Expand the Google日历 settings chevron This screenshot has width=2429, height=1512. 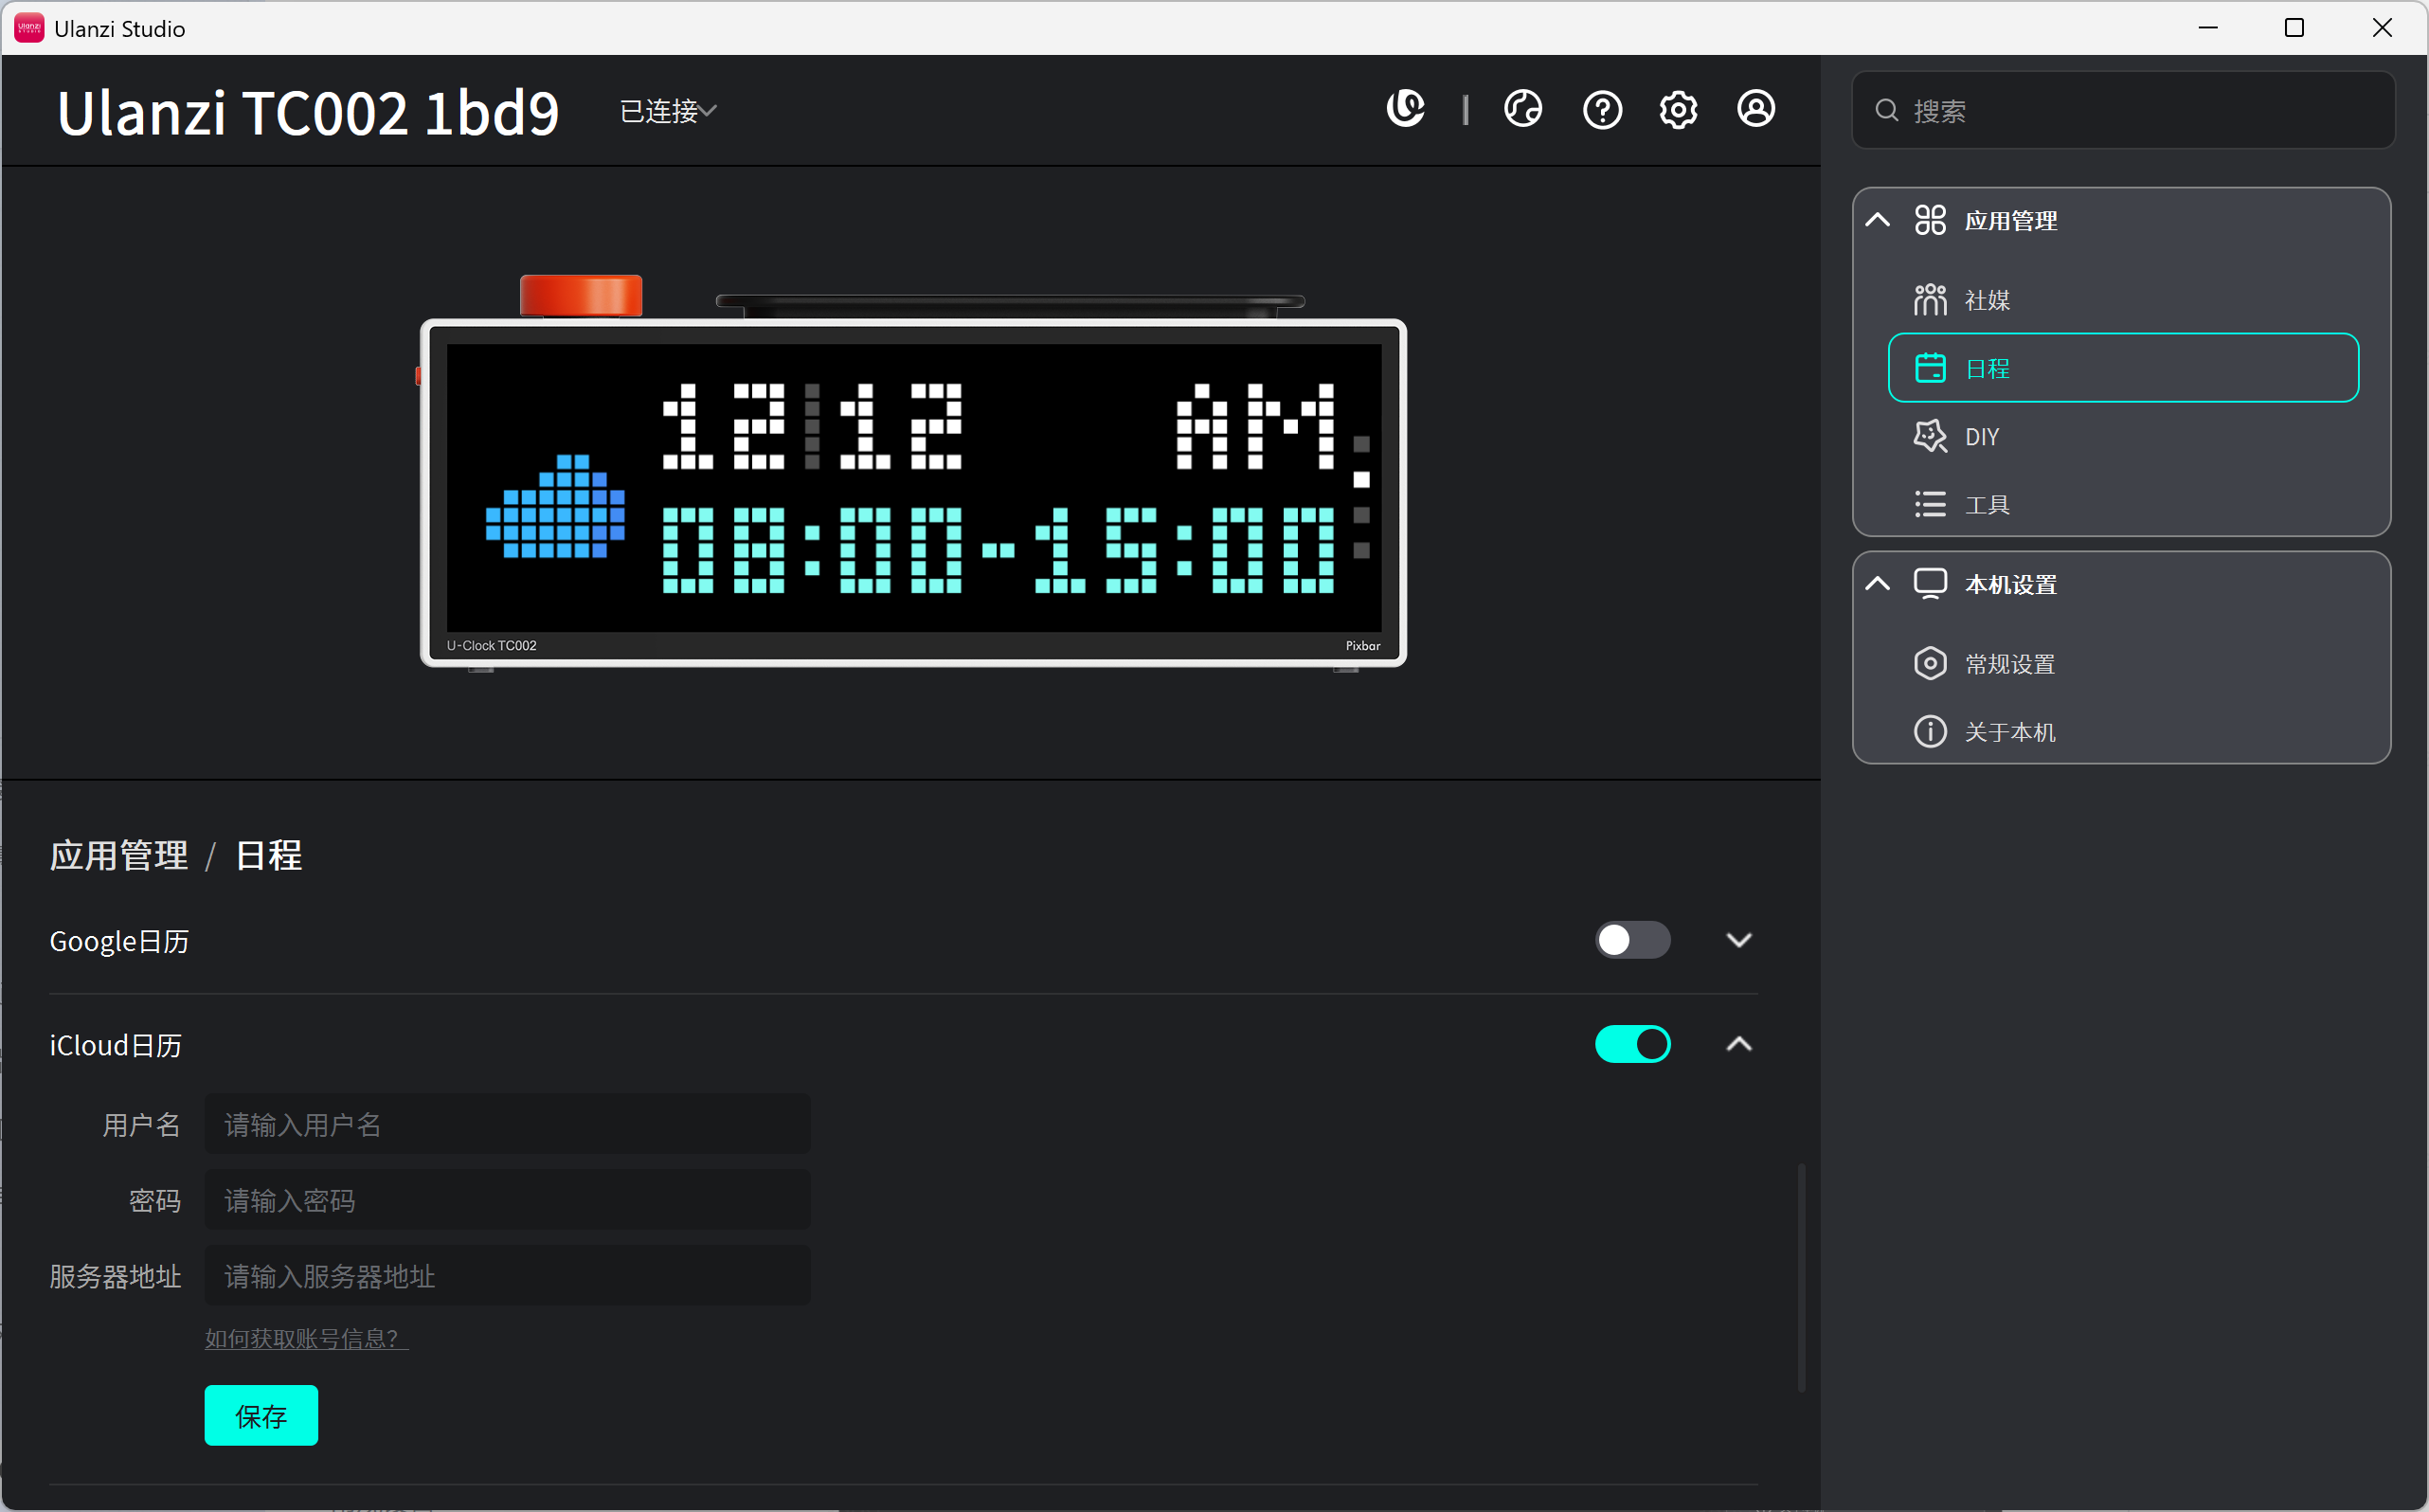coord(1739,940)
